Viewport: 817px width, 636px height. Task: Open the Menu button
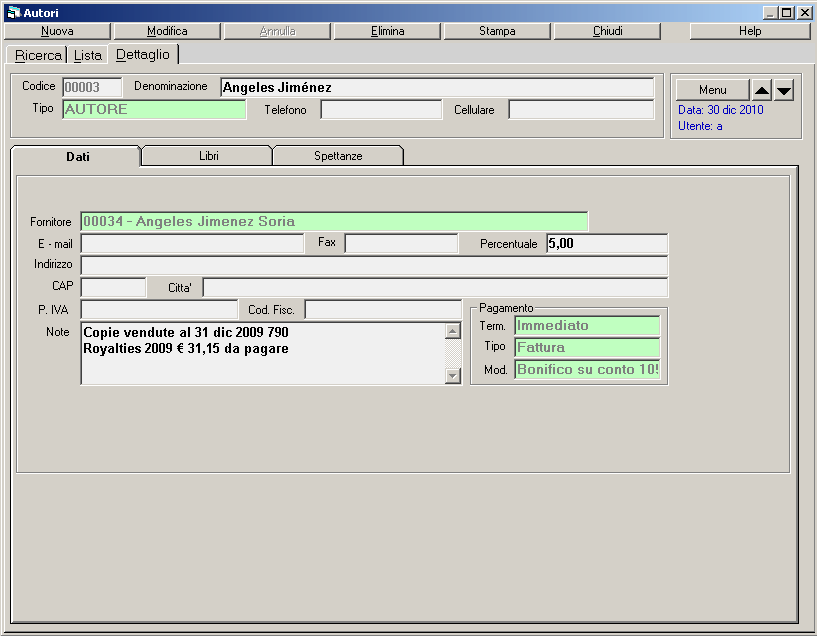713,90
